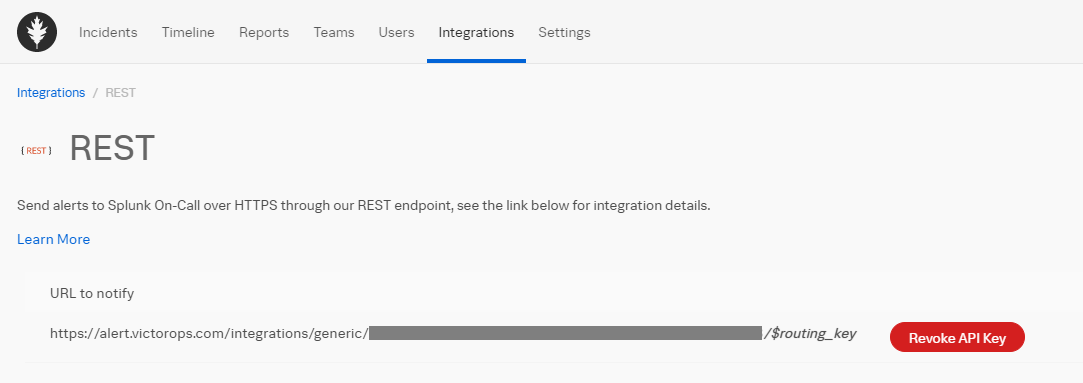Select the Users tab
Viewport: 1083px width, 383px height.
pos(396,32)
